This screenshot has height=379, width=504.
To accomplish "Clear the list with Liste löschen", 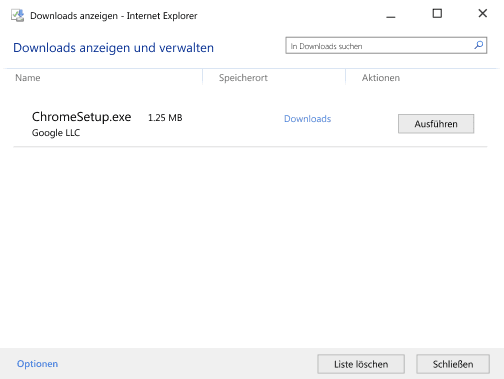I will coord(361,364).
